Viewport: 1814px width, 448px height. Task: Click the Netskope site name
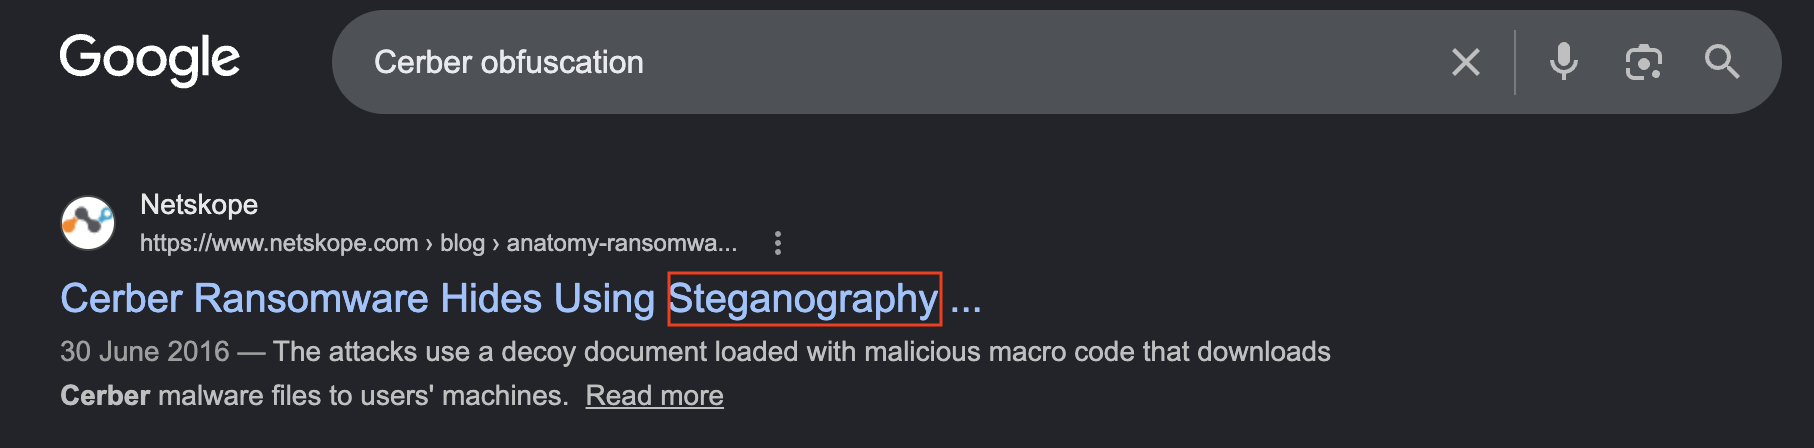click(x=199, y=205)
